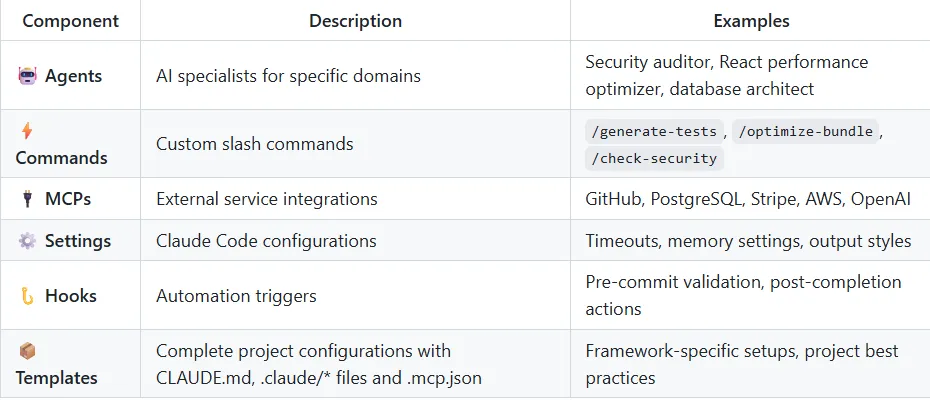Image resolution: width=930 pixels, height=400 pixels.
Task: Click the Examples column header
Action: (751, 21)
